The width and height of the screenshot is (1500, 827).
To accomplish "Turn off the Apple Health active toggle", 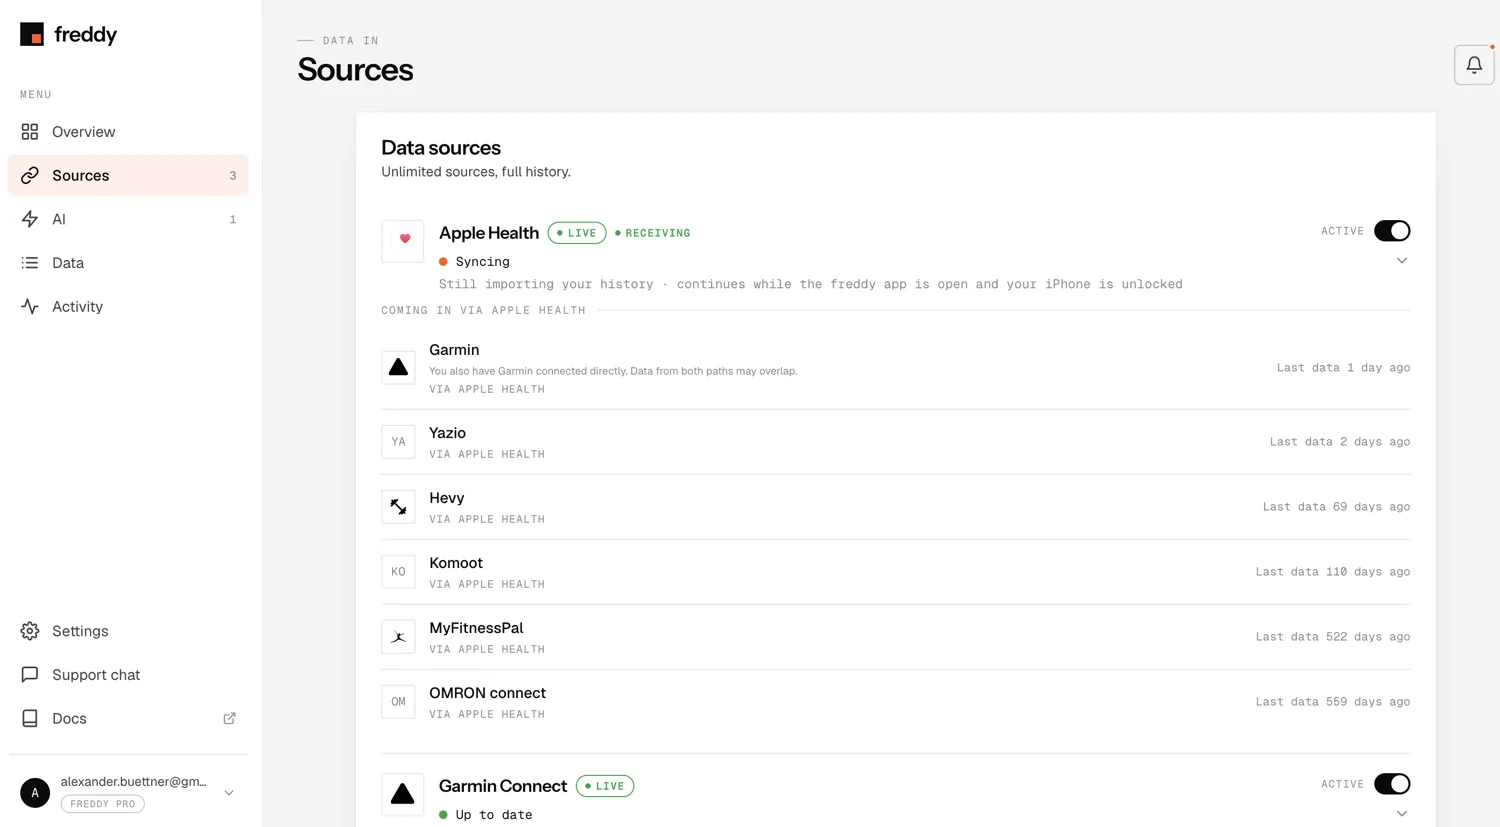I will coord(1392,231).
